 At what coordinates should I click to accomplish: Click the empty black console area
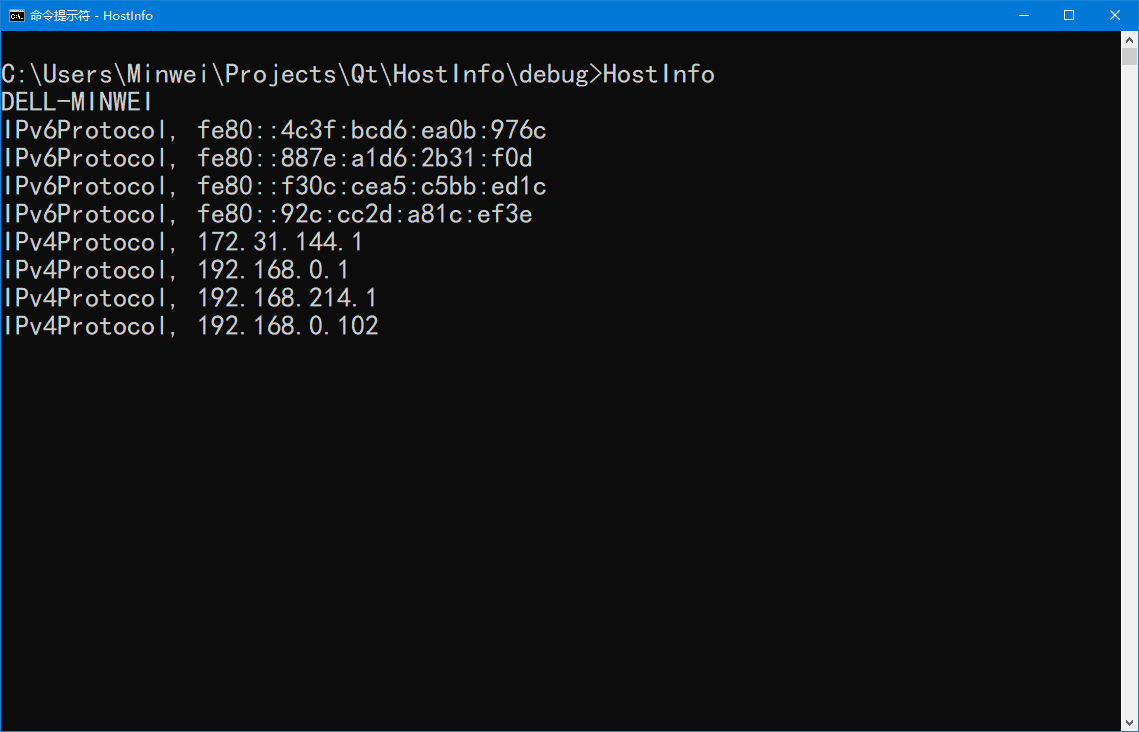pos(559,530)
